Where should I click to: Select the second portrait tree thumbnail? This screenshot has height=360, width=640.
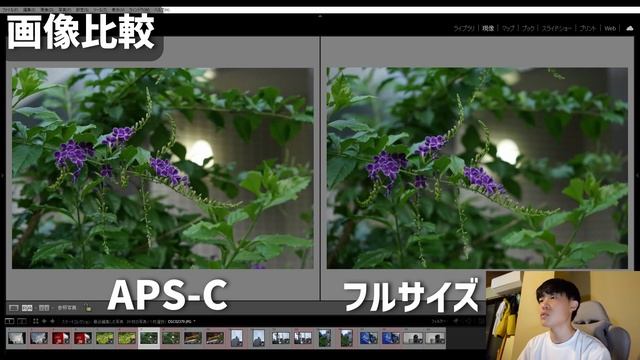[x=347, y=338]
